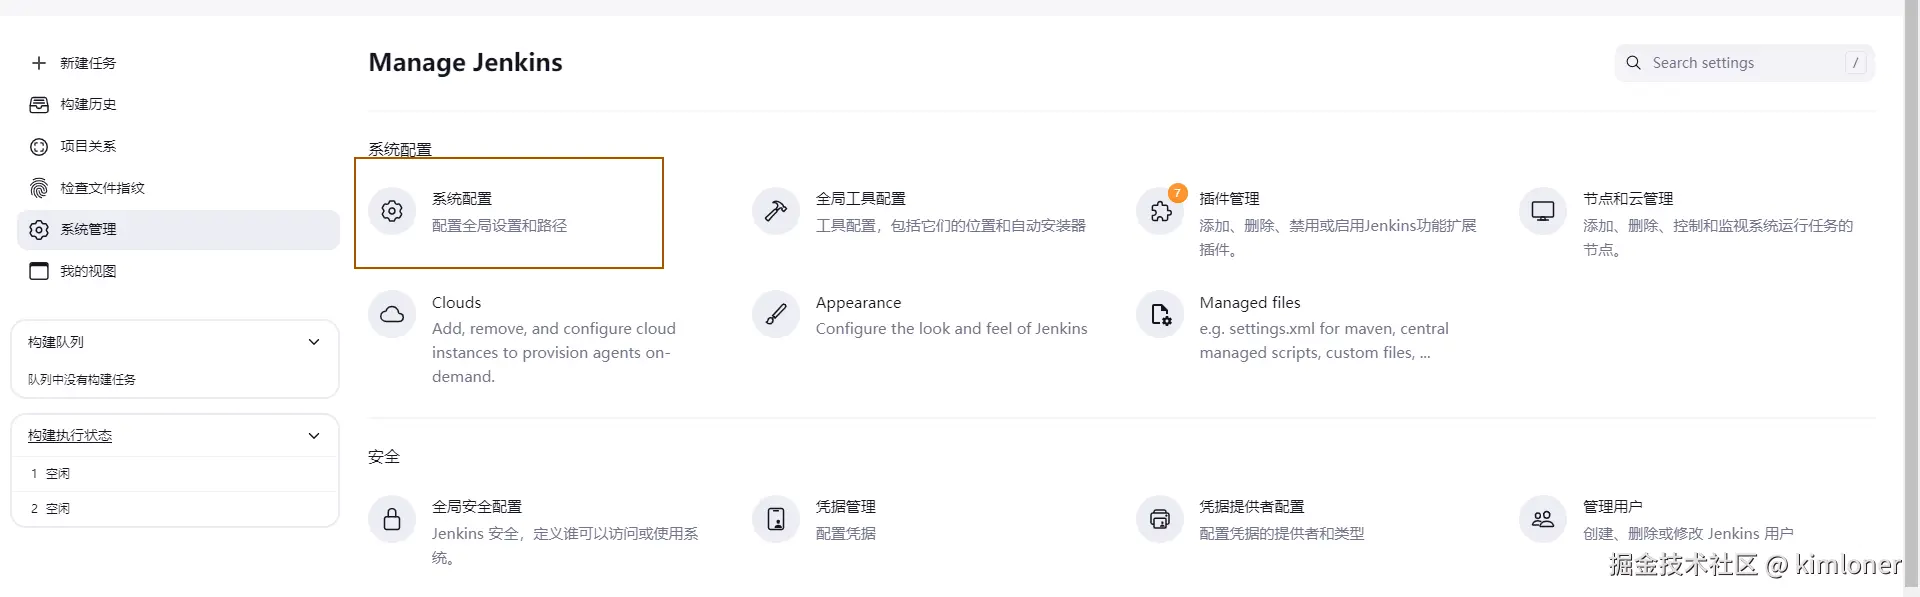Viewport: 1920px width, 597px height.
Task: Open the 全局工具配置 link
Action: coord(861,199)
